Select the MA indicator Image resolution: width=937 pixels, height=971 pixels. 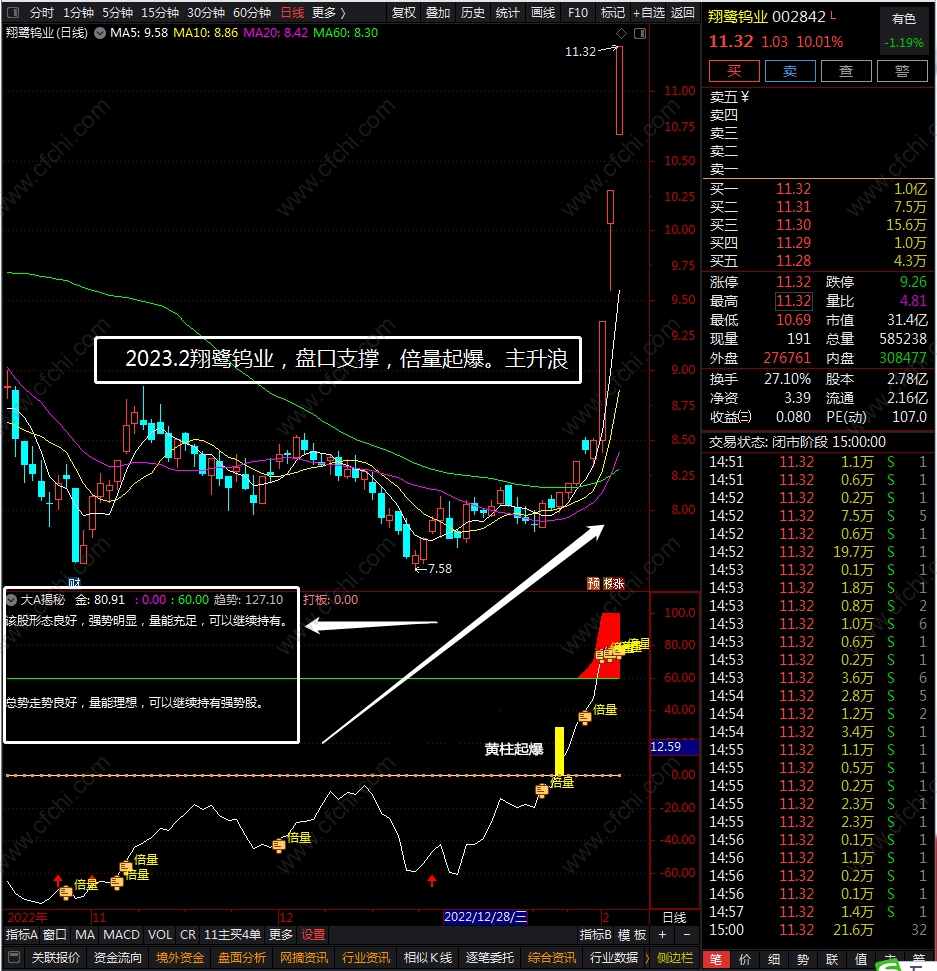(85, 934)
